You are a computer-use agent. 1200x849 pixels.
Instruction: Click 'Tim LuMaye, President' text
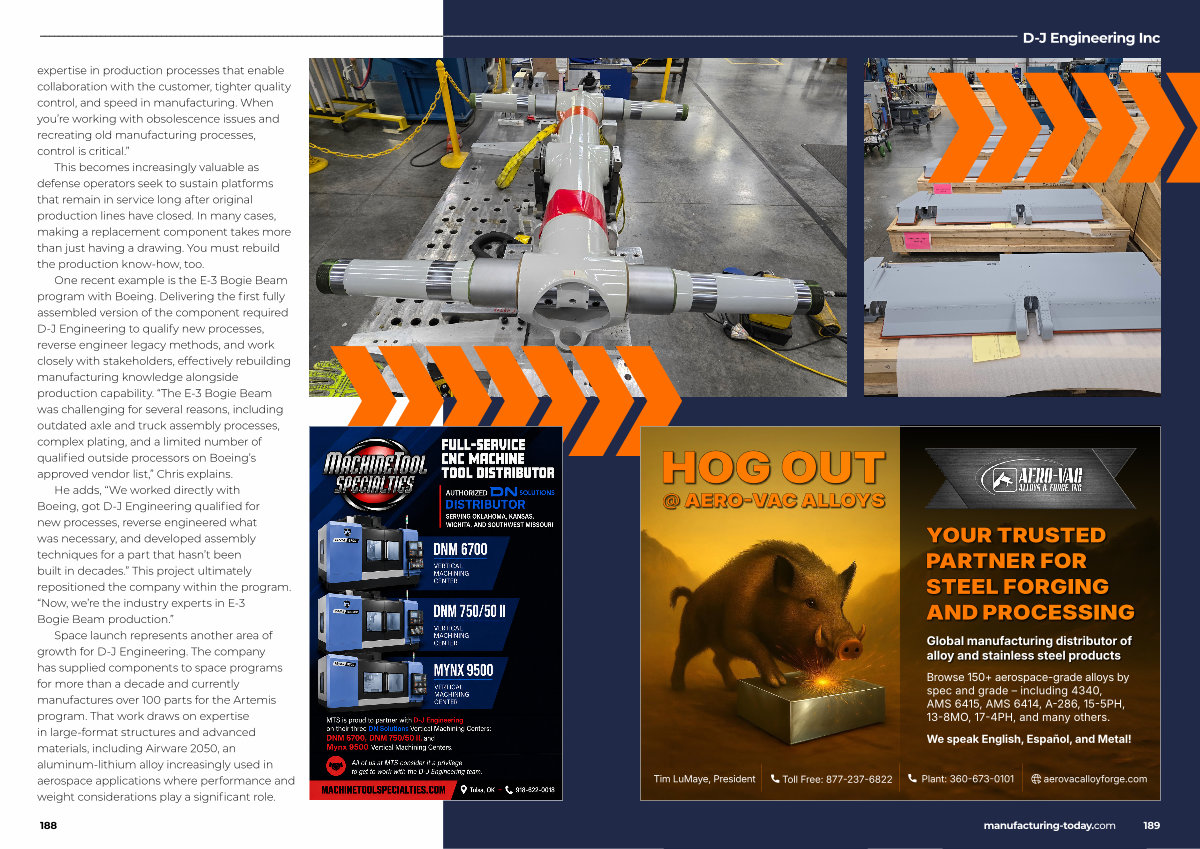click(704, 778)
